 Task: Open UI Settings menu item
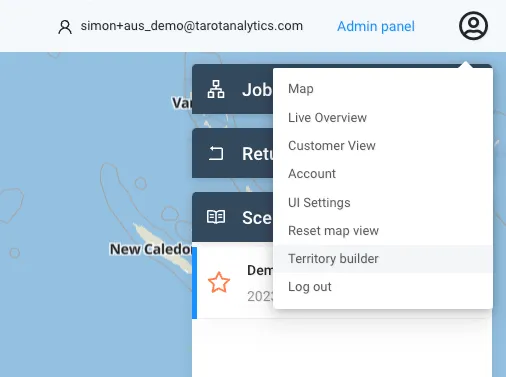[383, 202]
